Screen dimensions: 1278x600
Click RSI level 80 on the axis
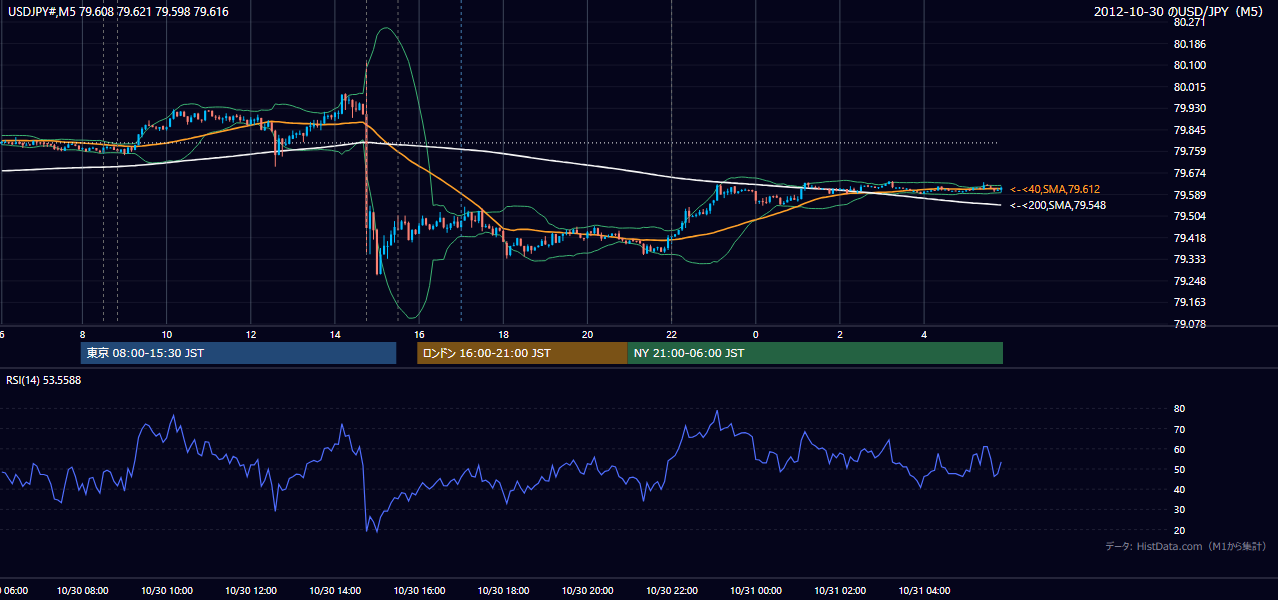[x=1180, y=409]
